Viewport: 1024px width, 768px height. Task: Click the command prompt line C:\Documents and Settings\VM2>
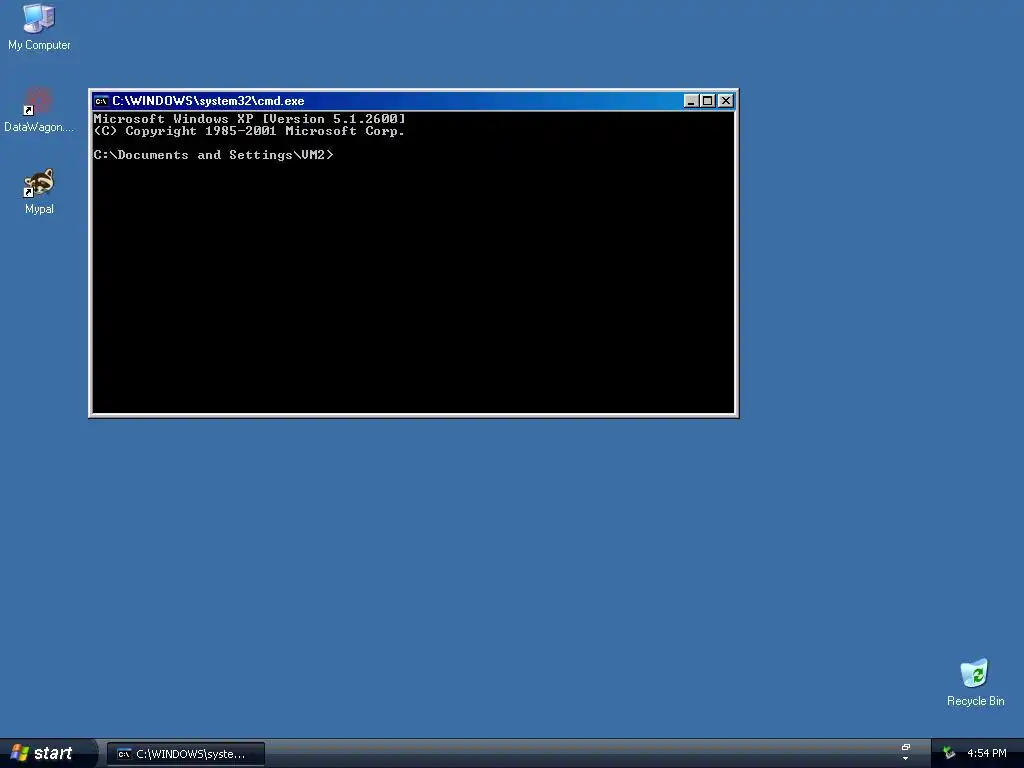pyautogui.click(x=213, y=155)
